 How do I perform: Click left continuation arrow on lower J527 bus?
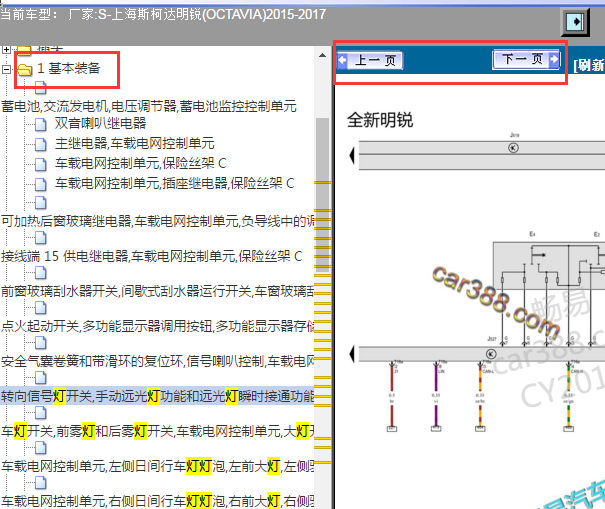pos(352,354)
